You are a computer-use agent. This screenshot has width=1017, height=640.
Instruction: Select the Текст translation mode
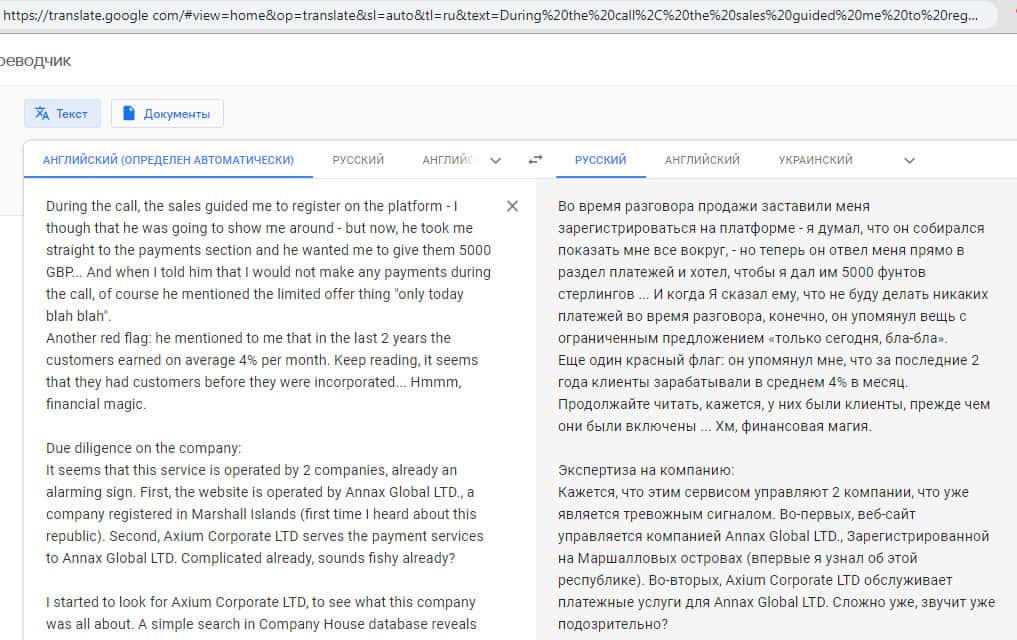(62, 113)
